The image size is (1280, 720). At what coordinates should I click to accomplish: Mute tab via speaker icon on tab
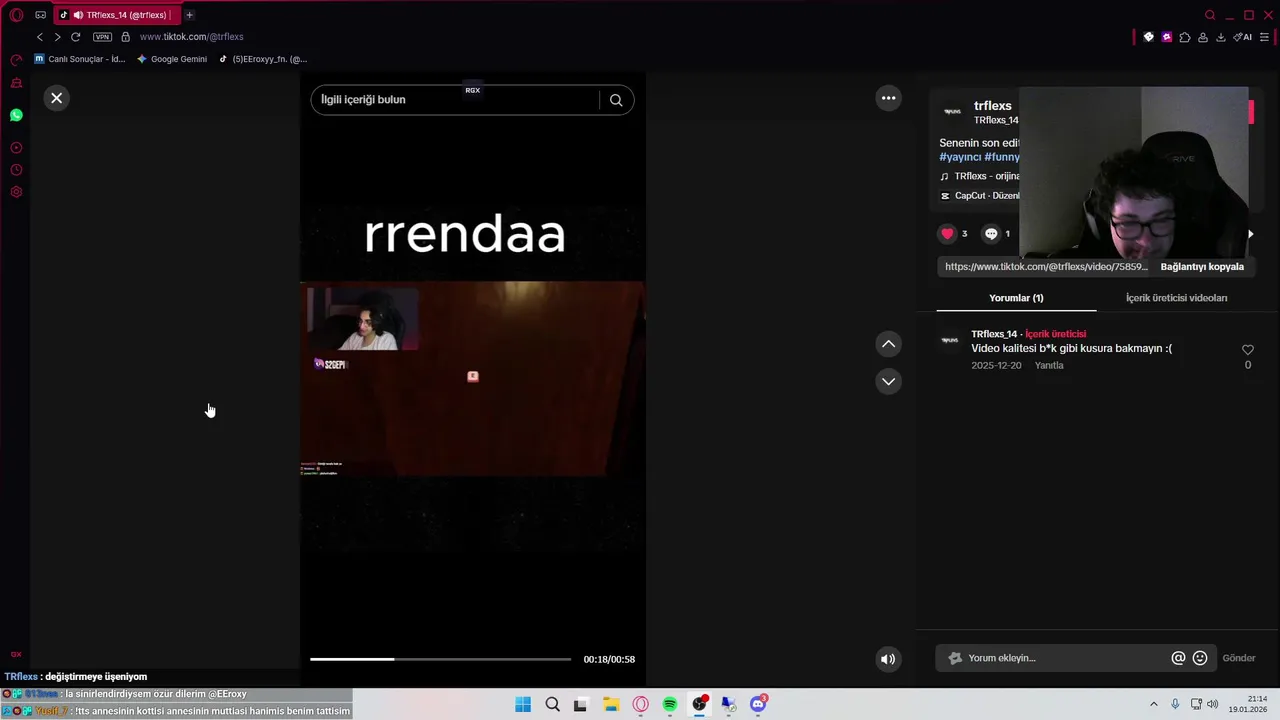(78, 15)
